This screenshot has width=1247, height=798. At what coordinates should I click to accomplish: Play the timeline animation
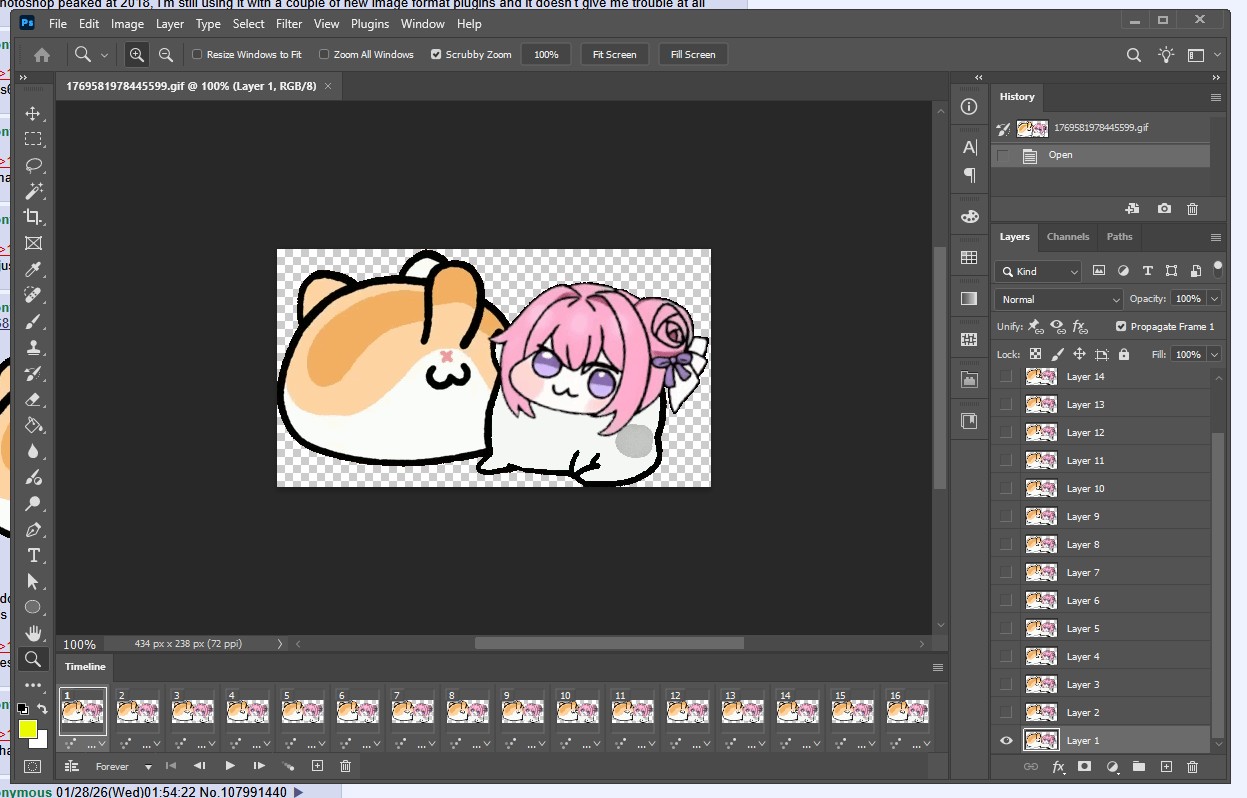(230, 766)
